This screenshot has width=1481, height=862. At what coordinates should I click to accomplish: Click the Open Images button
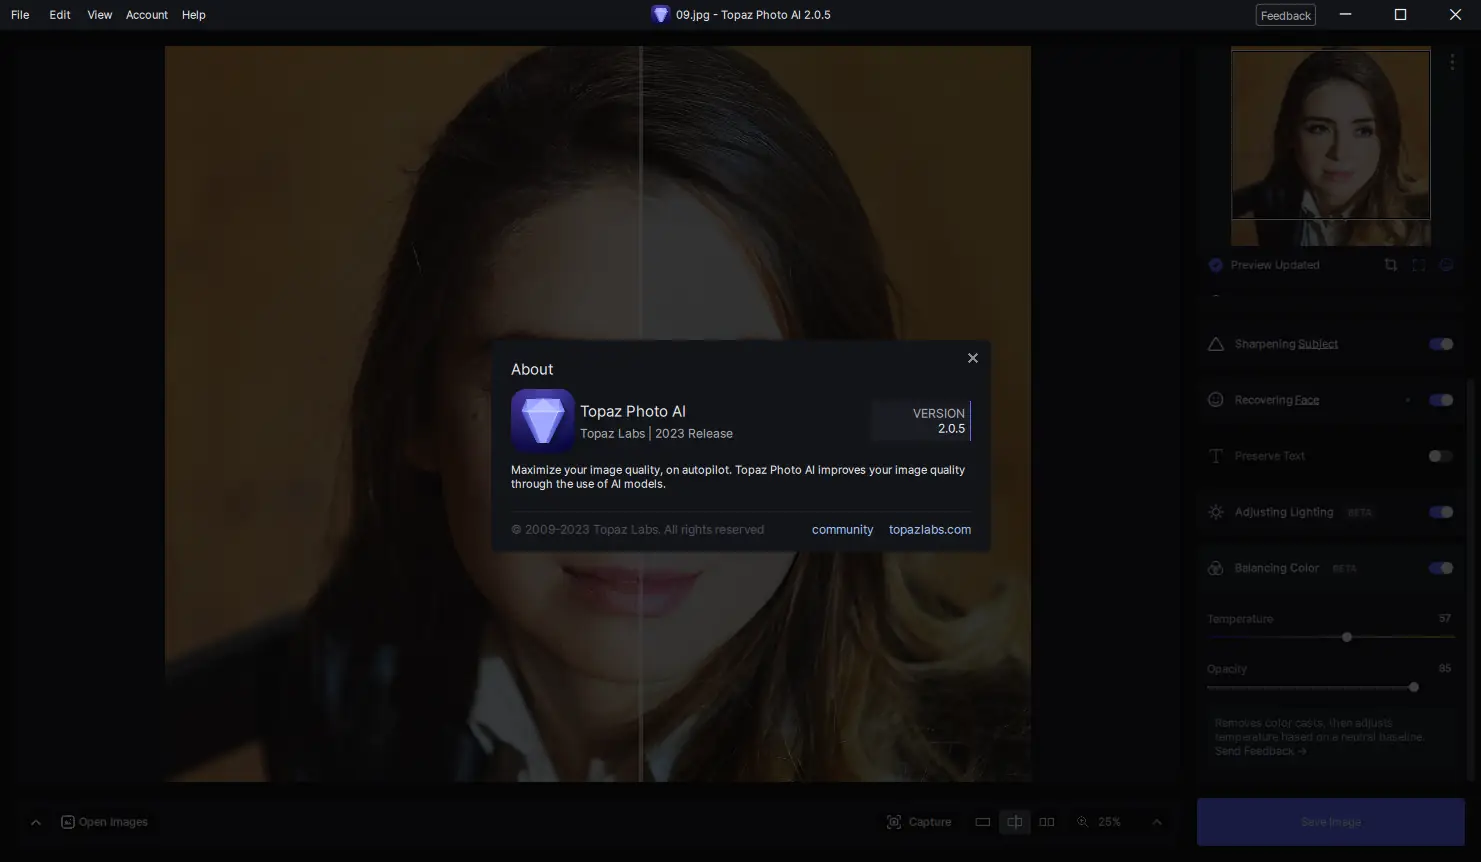[104, 822]
